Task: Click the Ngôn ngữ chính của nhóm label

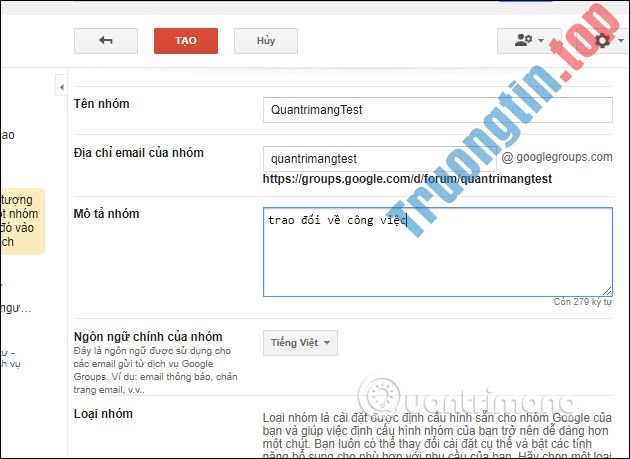Action: (148, 336)
